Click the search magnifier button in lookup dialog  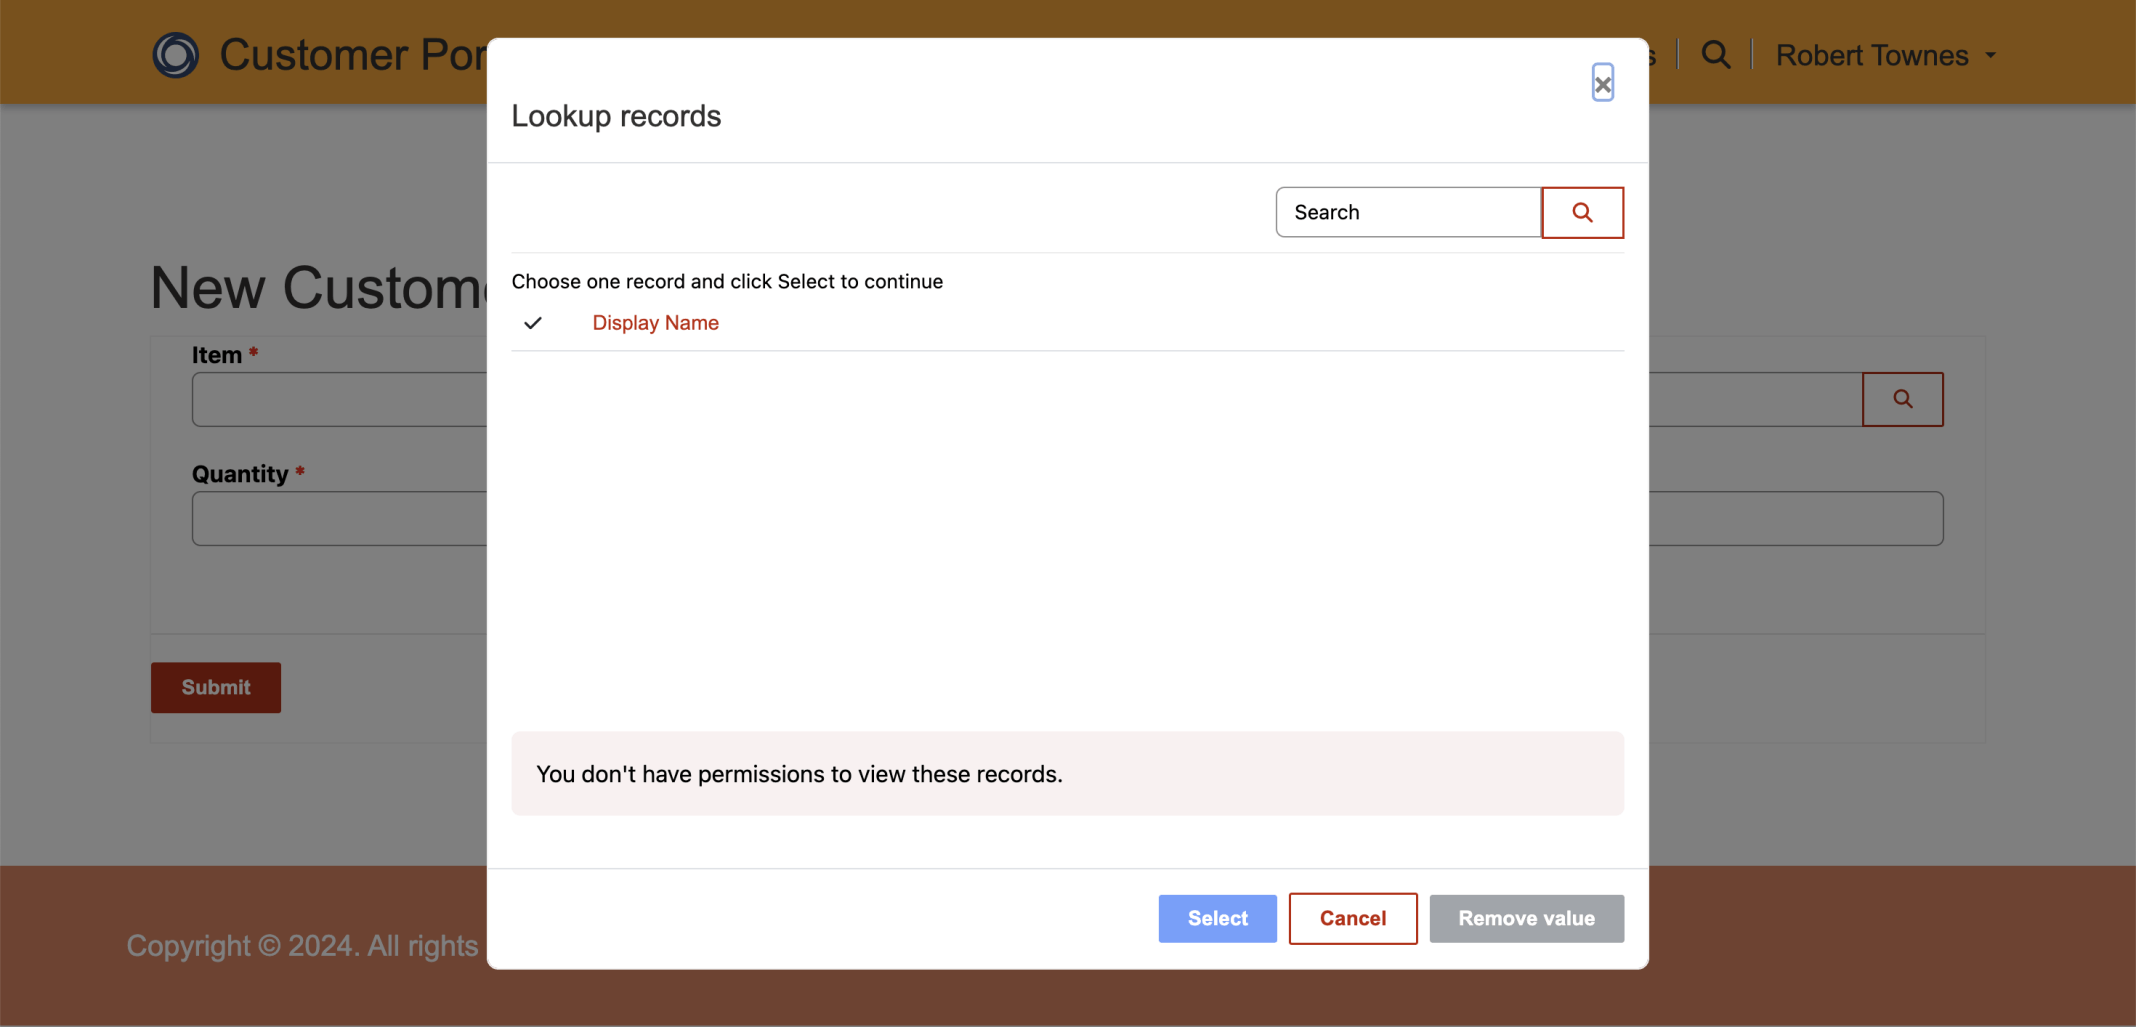click(1582, 213)
